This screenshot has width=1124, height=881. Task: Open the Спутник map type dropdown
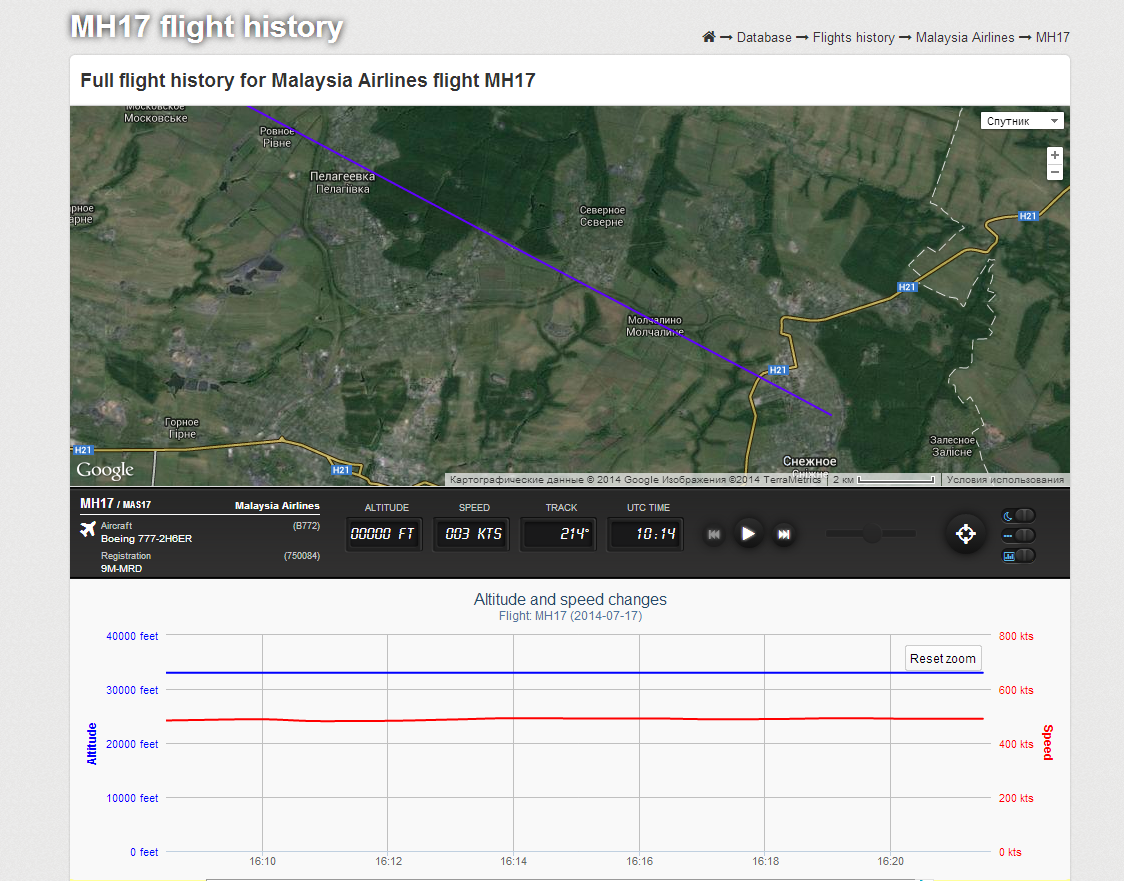[1022, 121]
